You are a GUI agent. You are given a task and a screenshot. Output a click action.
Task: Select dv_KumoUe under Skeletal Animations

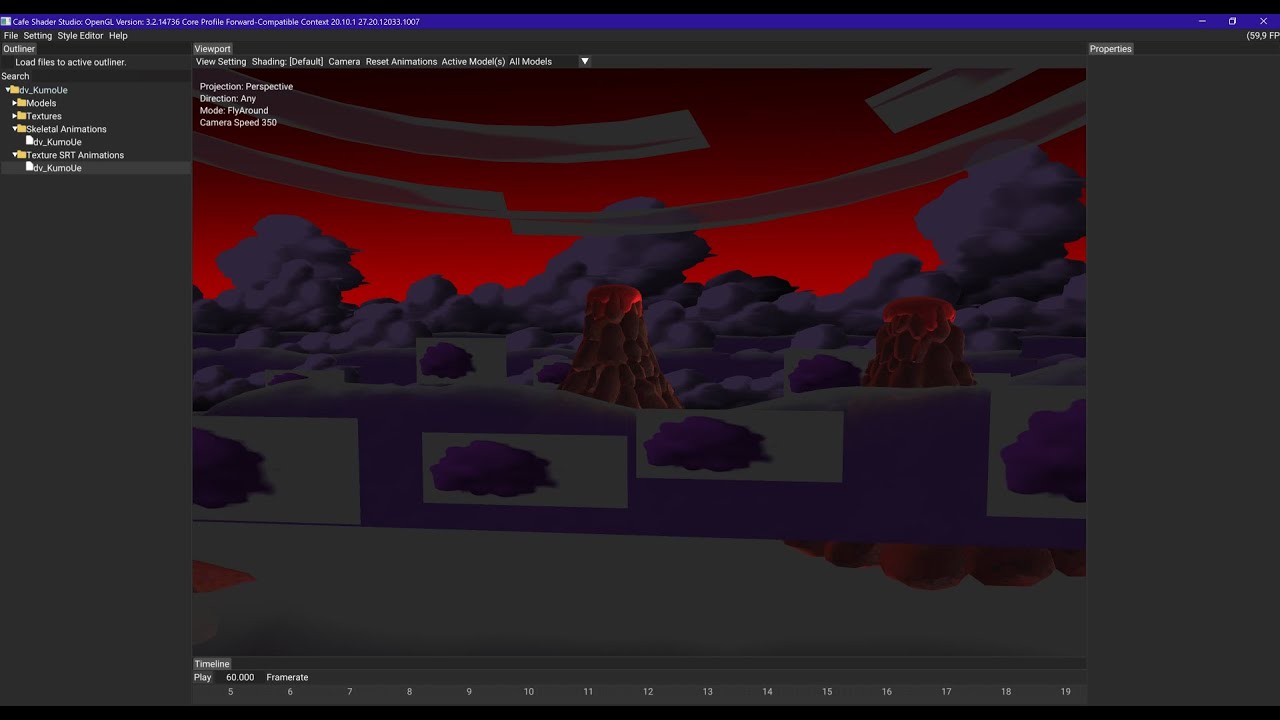click(58, 142)
